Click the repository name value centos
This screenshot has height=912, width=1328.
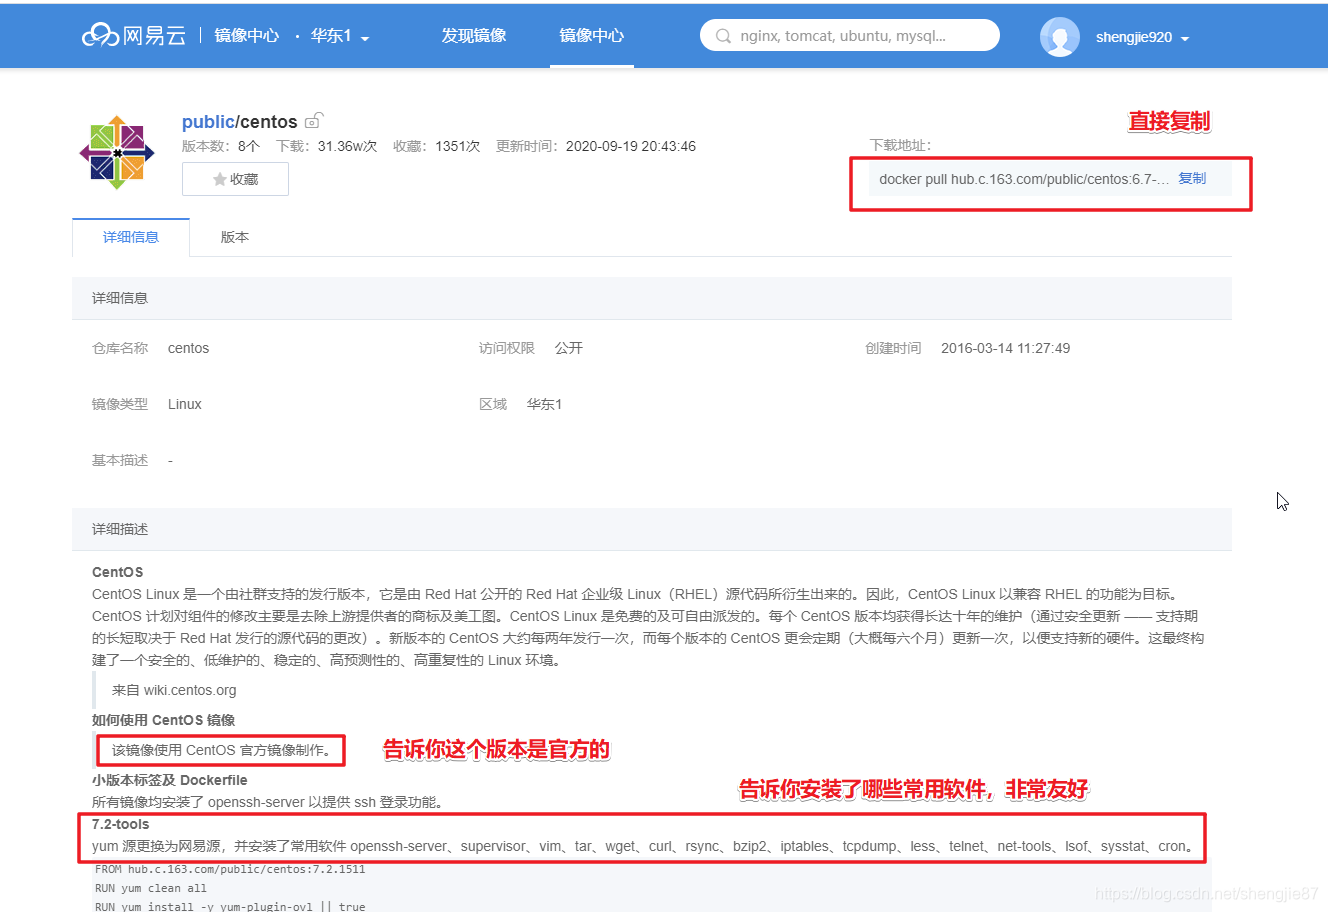(188, 348)
